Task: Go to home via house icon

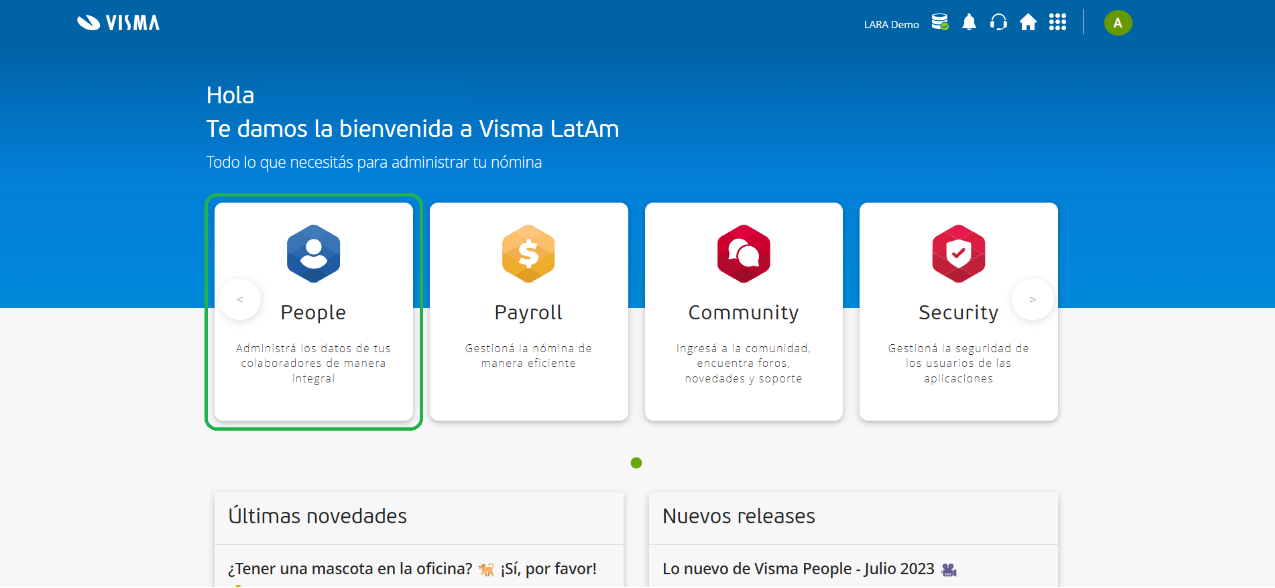Action: (x=1028, y=22)
